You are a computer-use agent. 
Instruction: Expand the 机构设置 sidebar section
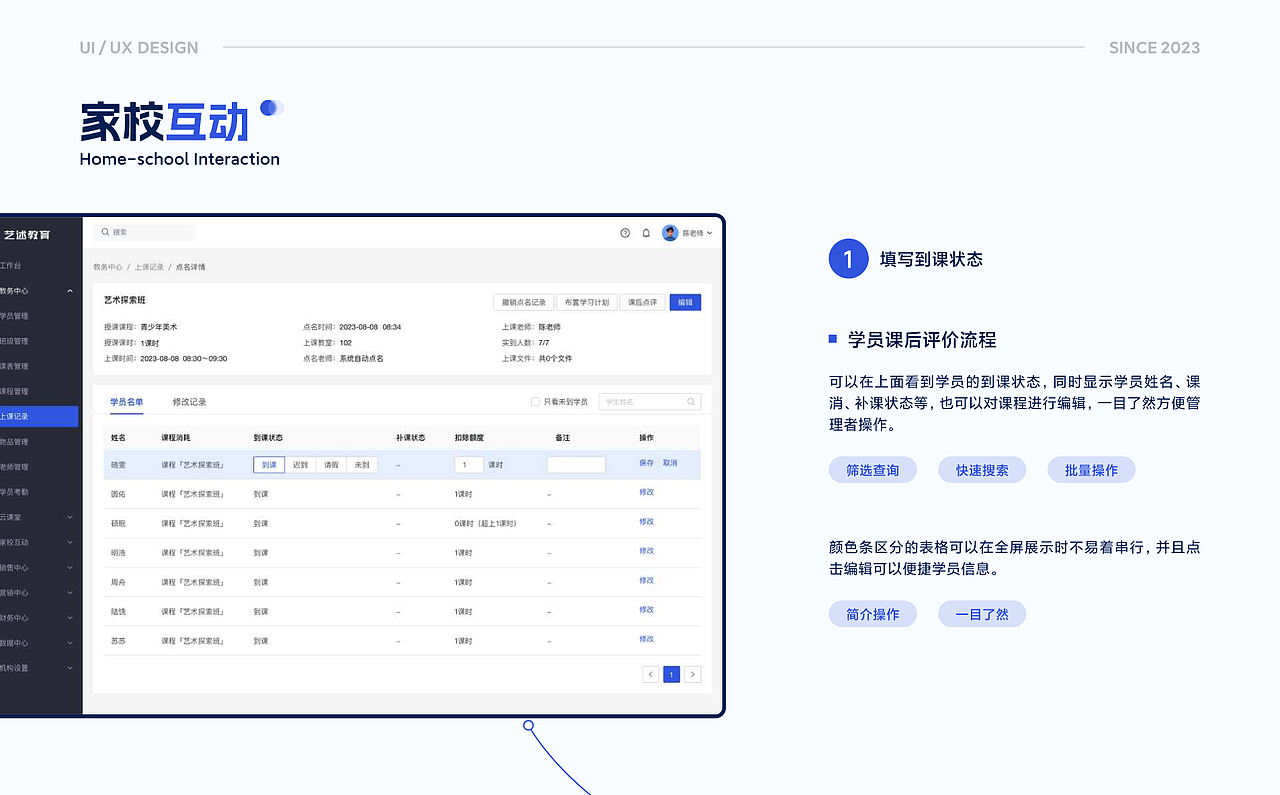70,668
